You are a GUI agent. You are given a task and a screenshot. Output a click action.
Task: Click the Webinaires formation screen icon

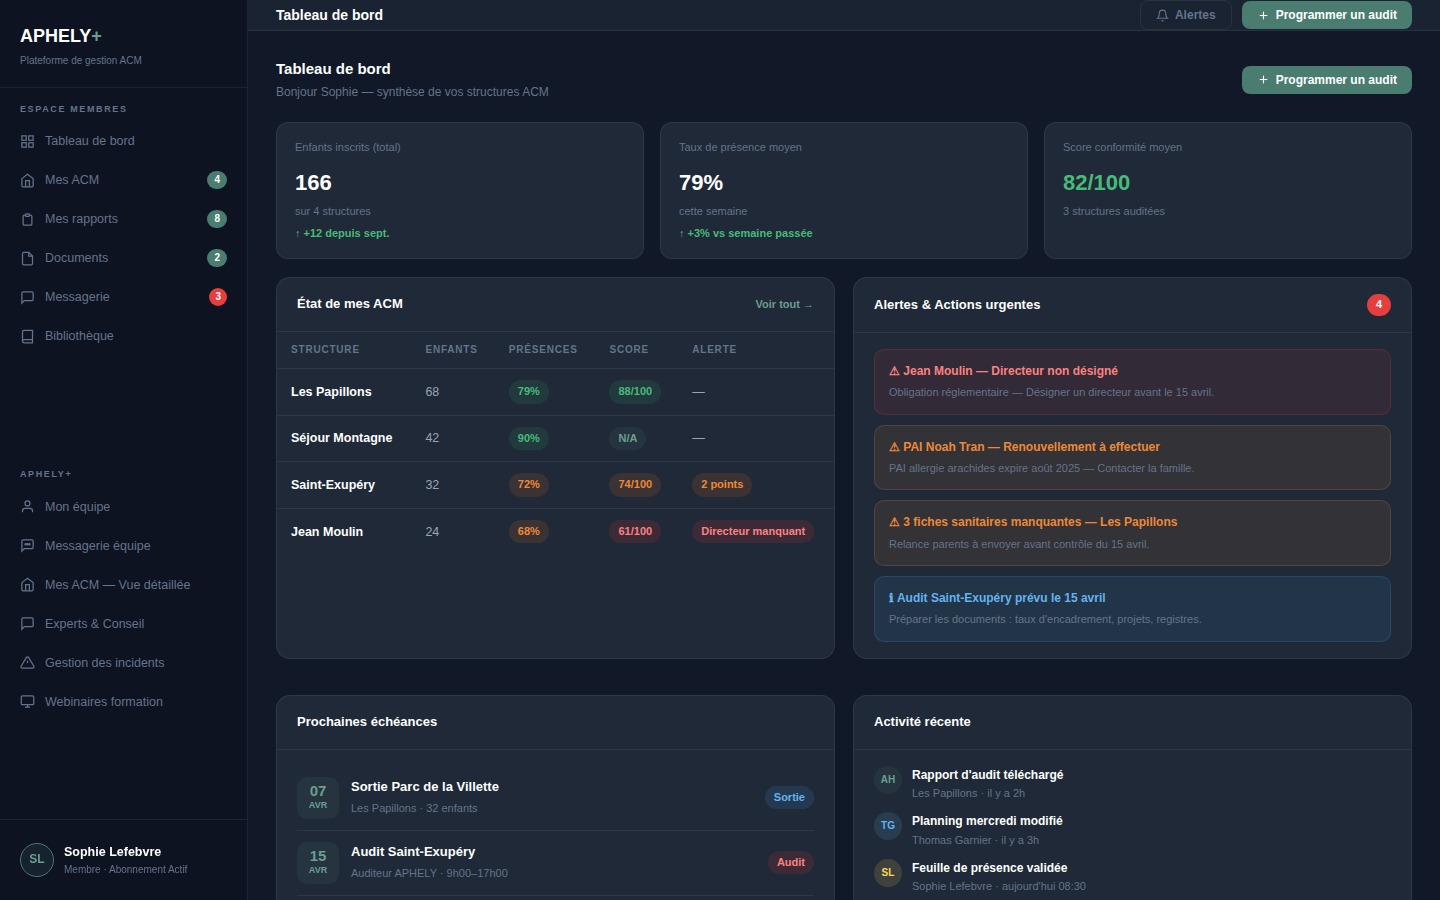pos(27,702)
